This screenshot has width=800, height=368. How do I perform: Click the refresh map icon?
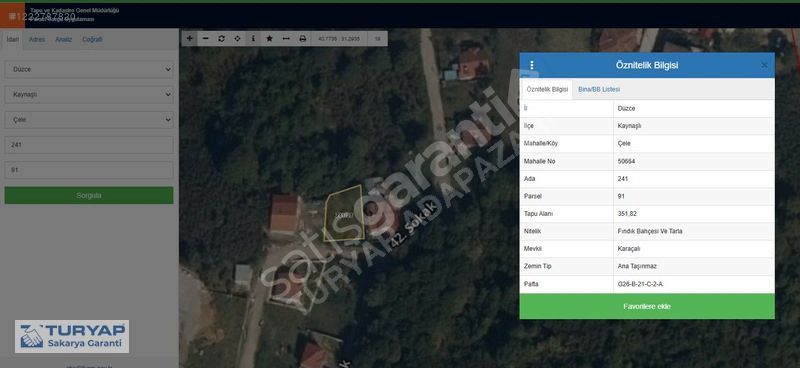point(221,38)
